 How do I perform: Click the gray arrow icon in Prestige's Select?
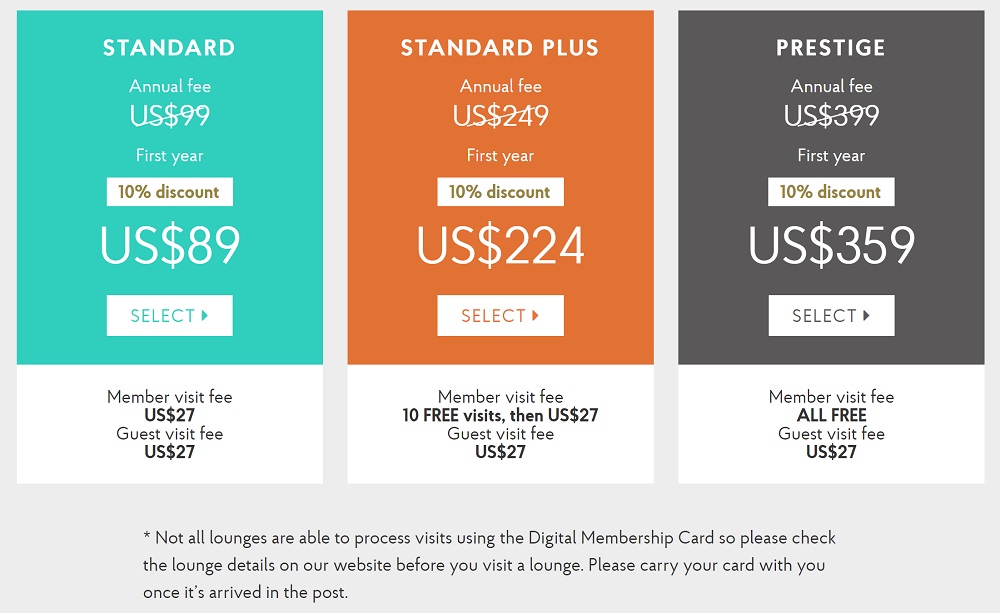(866, 316)
